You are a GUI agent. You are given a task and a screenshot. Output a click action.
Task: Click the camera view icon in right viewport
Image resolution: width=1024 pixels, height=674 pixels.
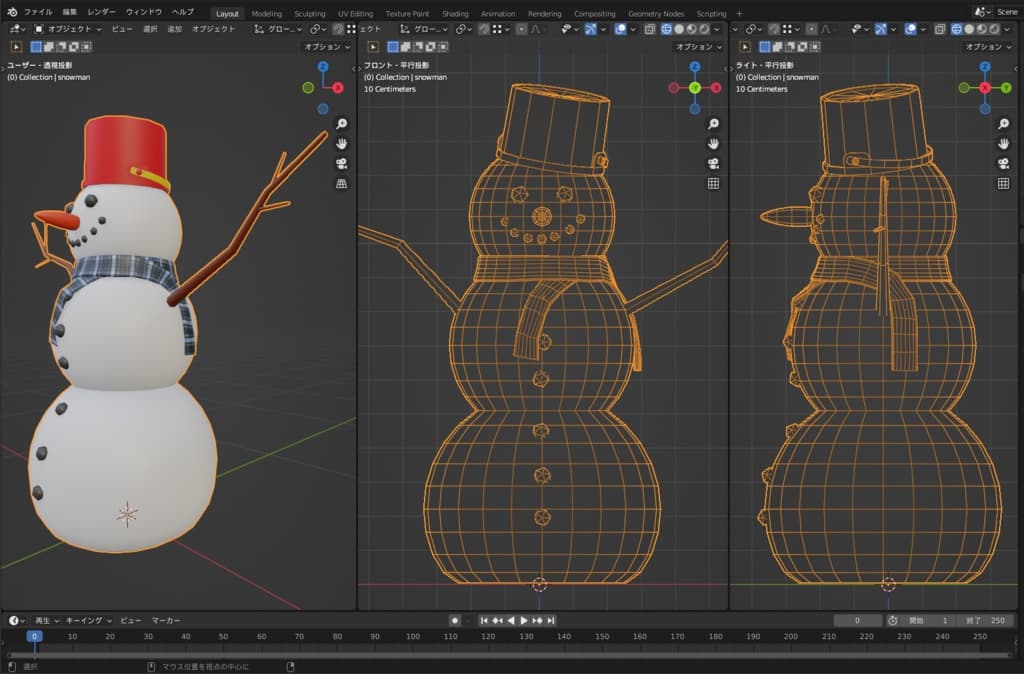pyautogui.click(x=1003, y=164)
